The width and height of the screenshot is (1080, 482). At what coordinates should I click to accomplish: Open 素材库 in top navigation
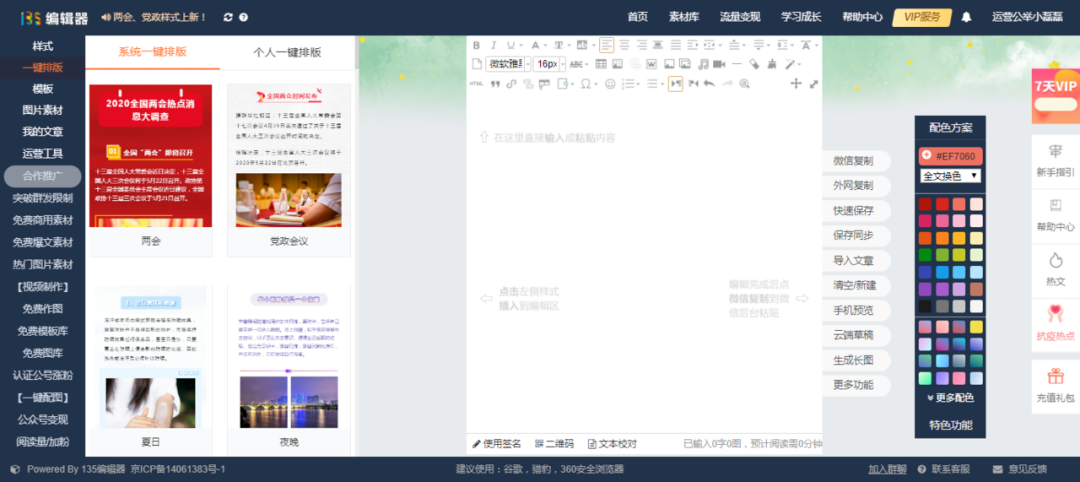pyautogui.click(x=684, y=17)
